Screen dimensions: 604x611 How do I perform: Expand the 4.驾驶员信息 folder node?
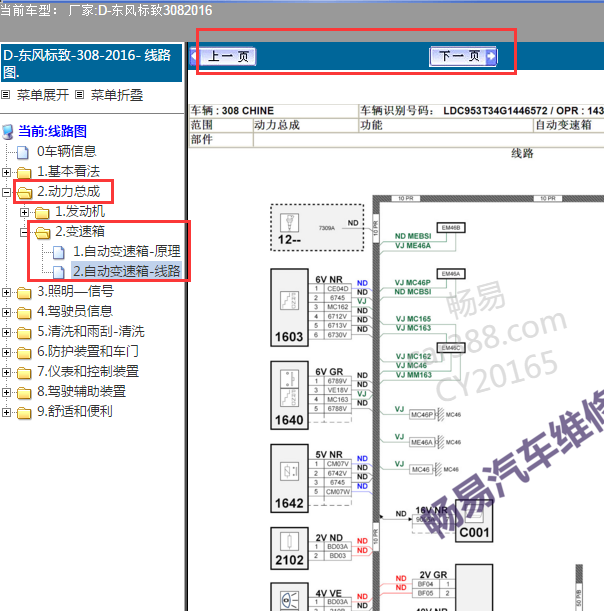[x=6, y=312]
